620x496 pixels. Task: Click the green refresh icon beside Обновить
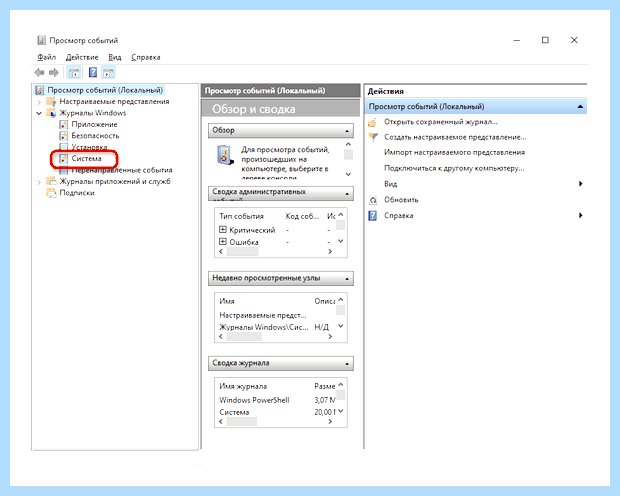coord(373,200)
